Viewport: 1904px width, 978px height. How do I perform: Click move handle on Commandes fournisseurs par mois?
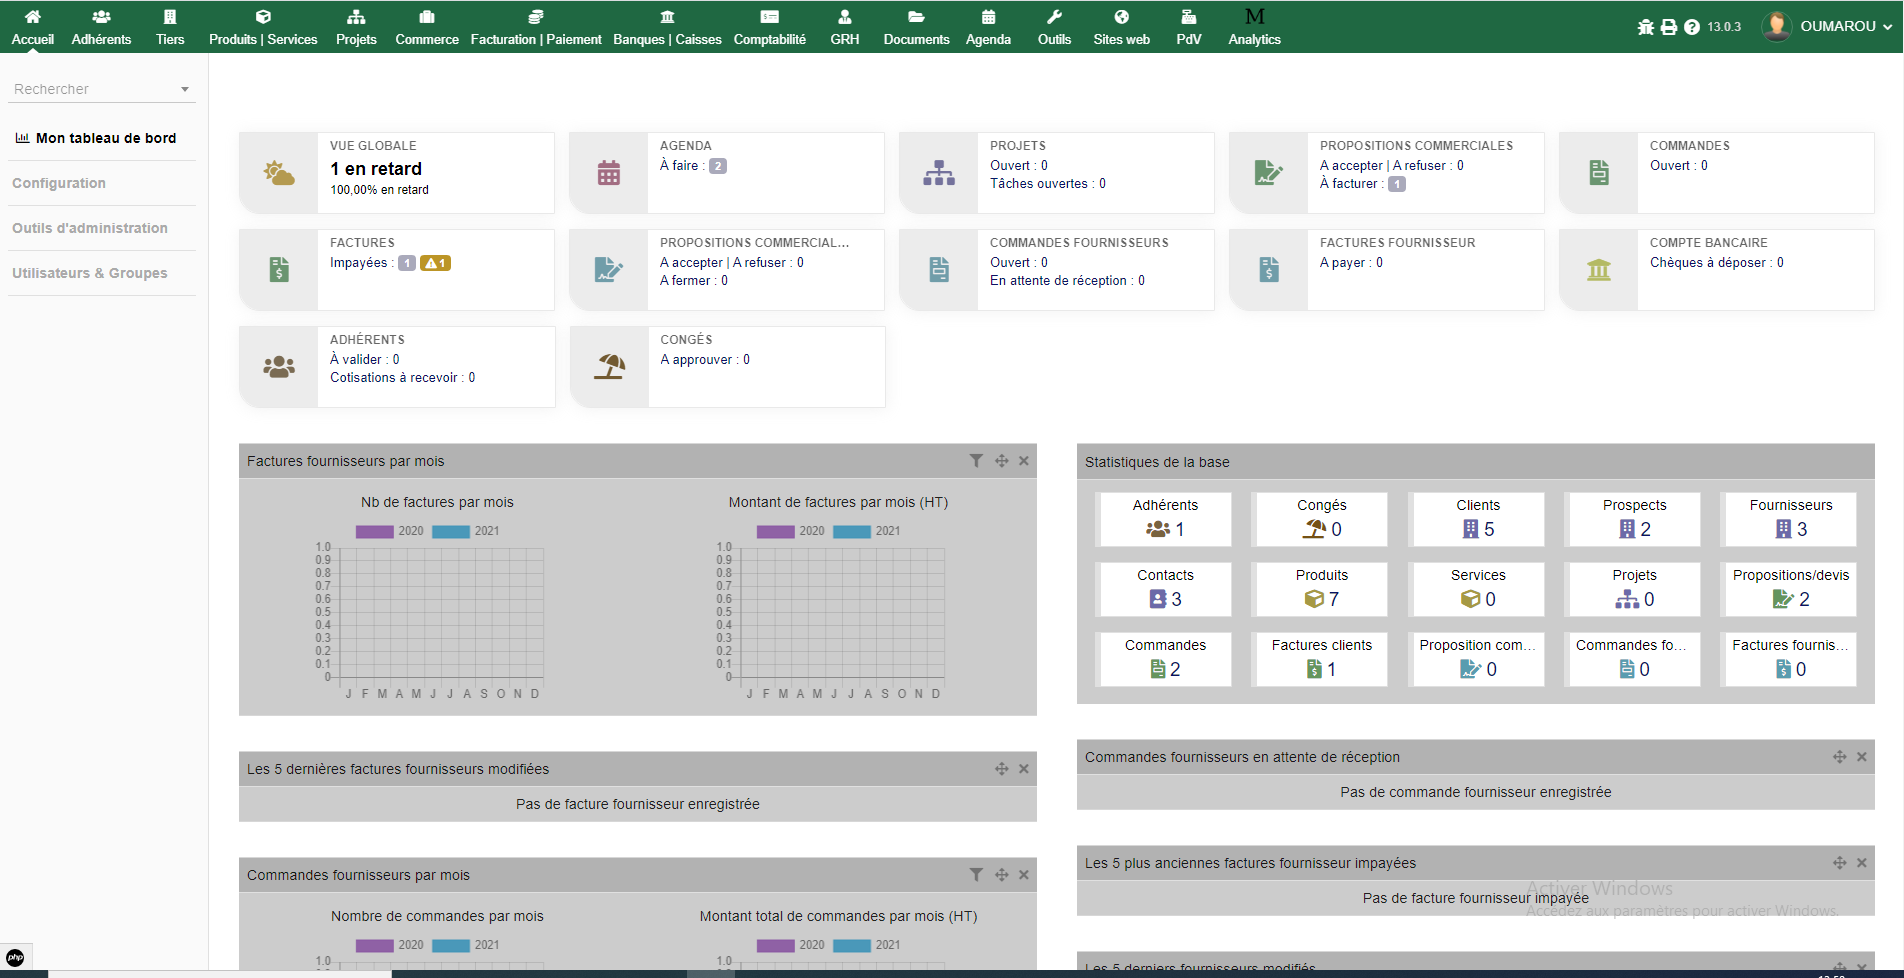[x=1001, y=875]
